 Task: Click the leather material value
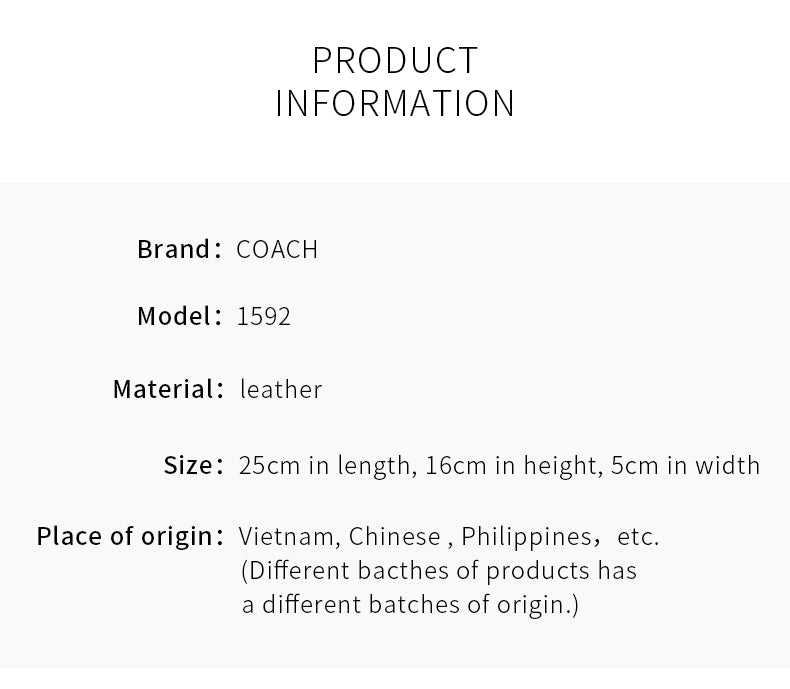click(x=281, y=389)
